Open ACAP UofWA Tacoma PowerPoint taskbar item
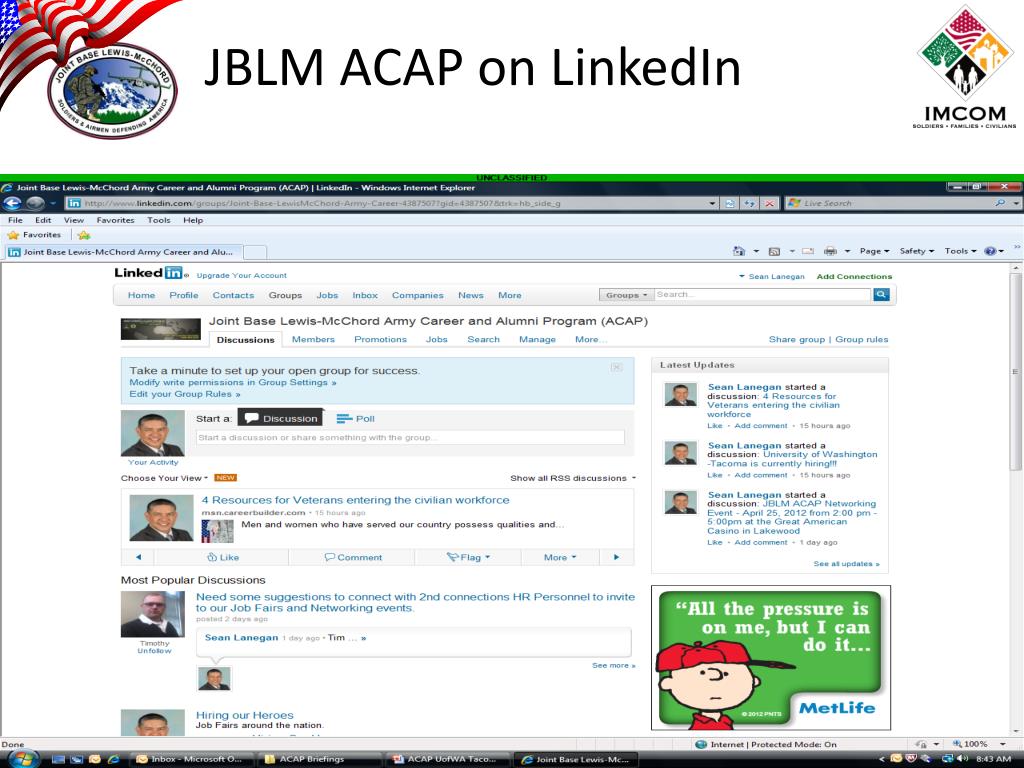Viewport: 1024px width, 768px height. 447,759
